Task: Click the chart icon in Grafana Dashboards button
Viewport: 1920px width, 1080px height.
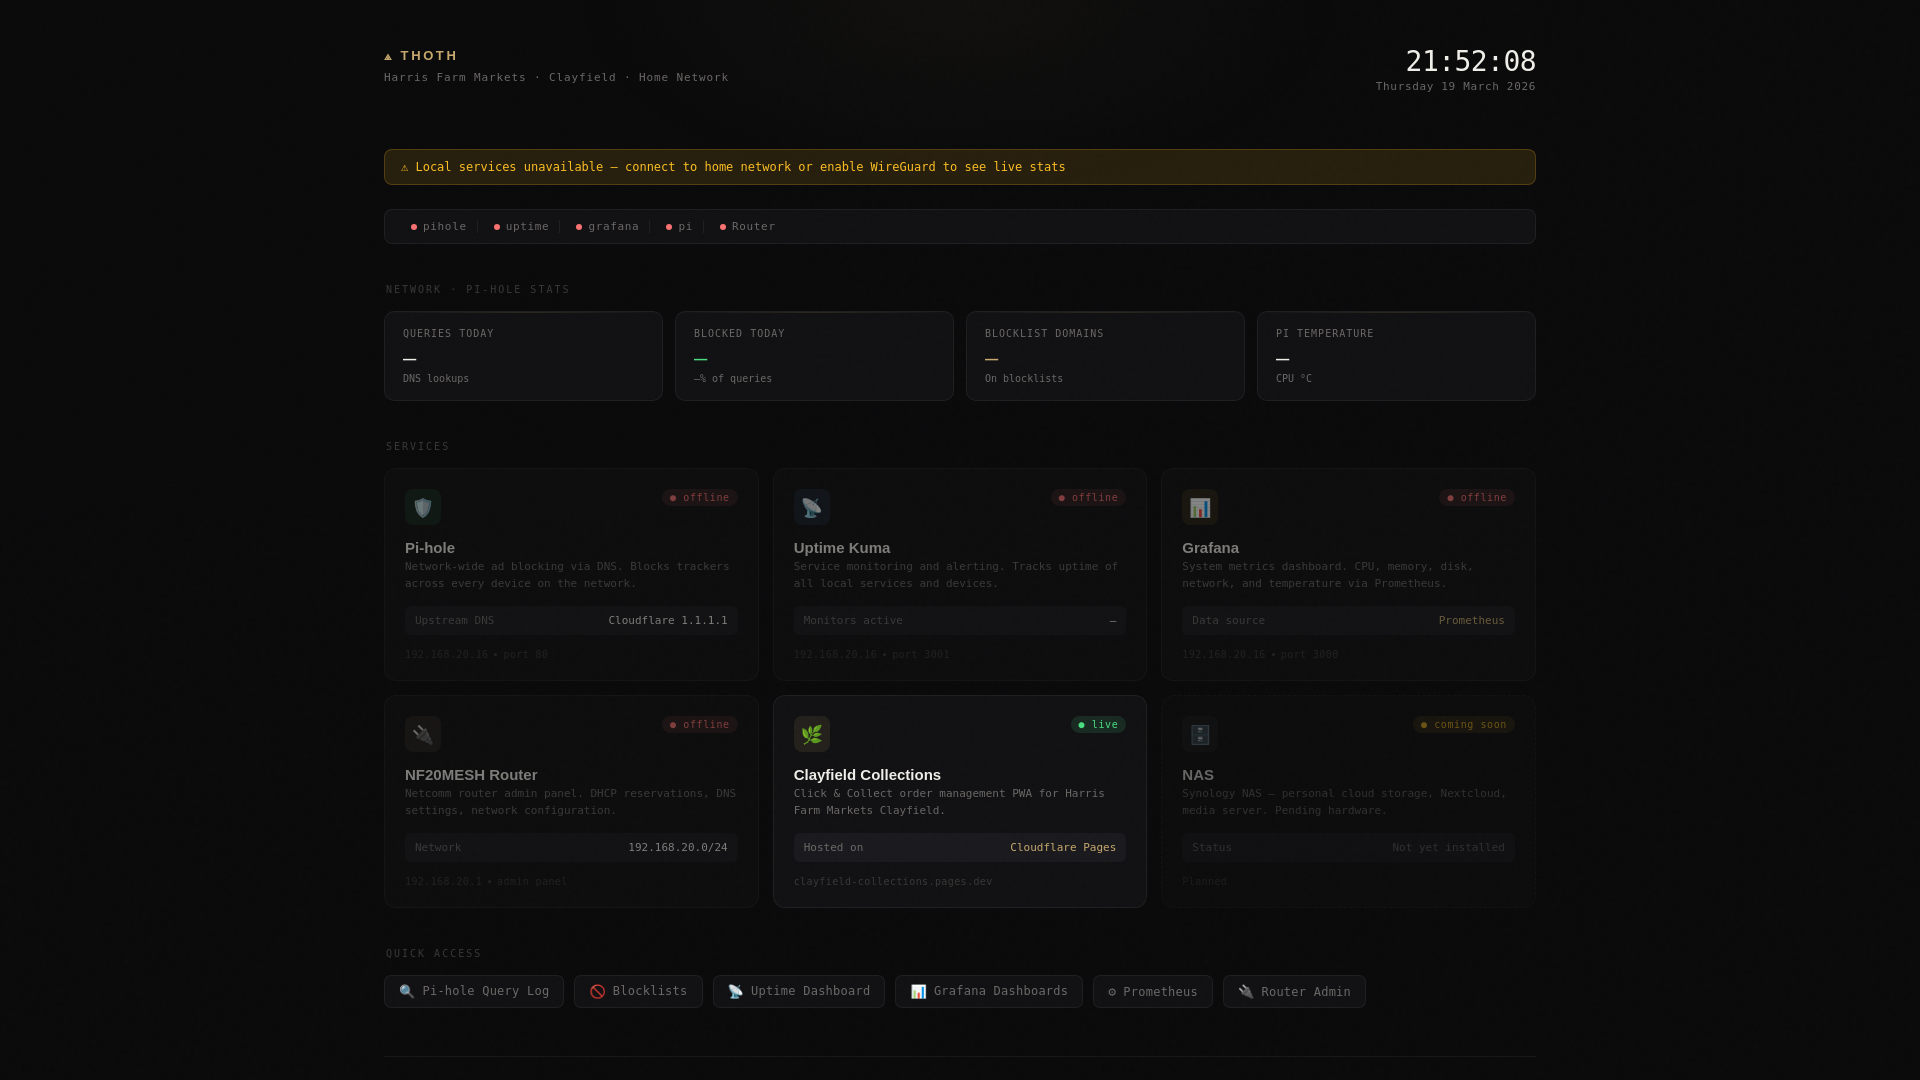Action: point(918,992)
